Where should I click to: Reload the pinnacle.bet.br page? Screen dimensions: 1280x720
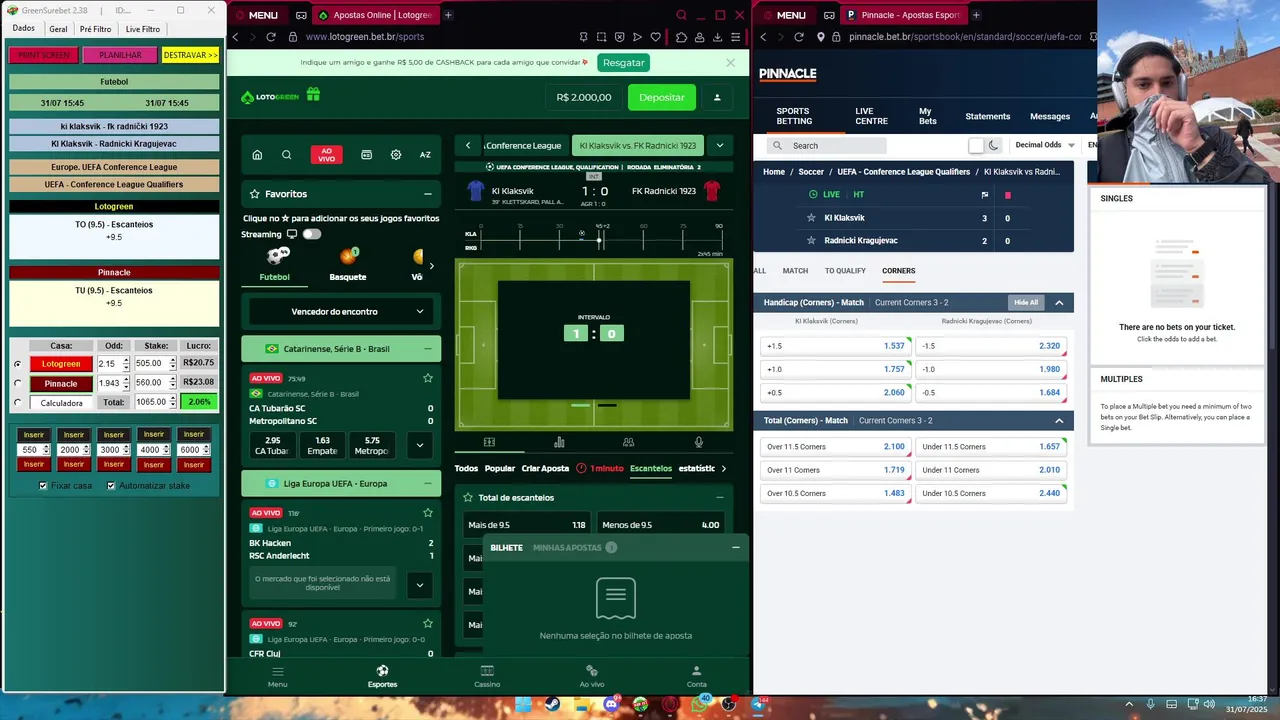click(x=799, y=37)
